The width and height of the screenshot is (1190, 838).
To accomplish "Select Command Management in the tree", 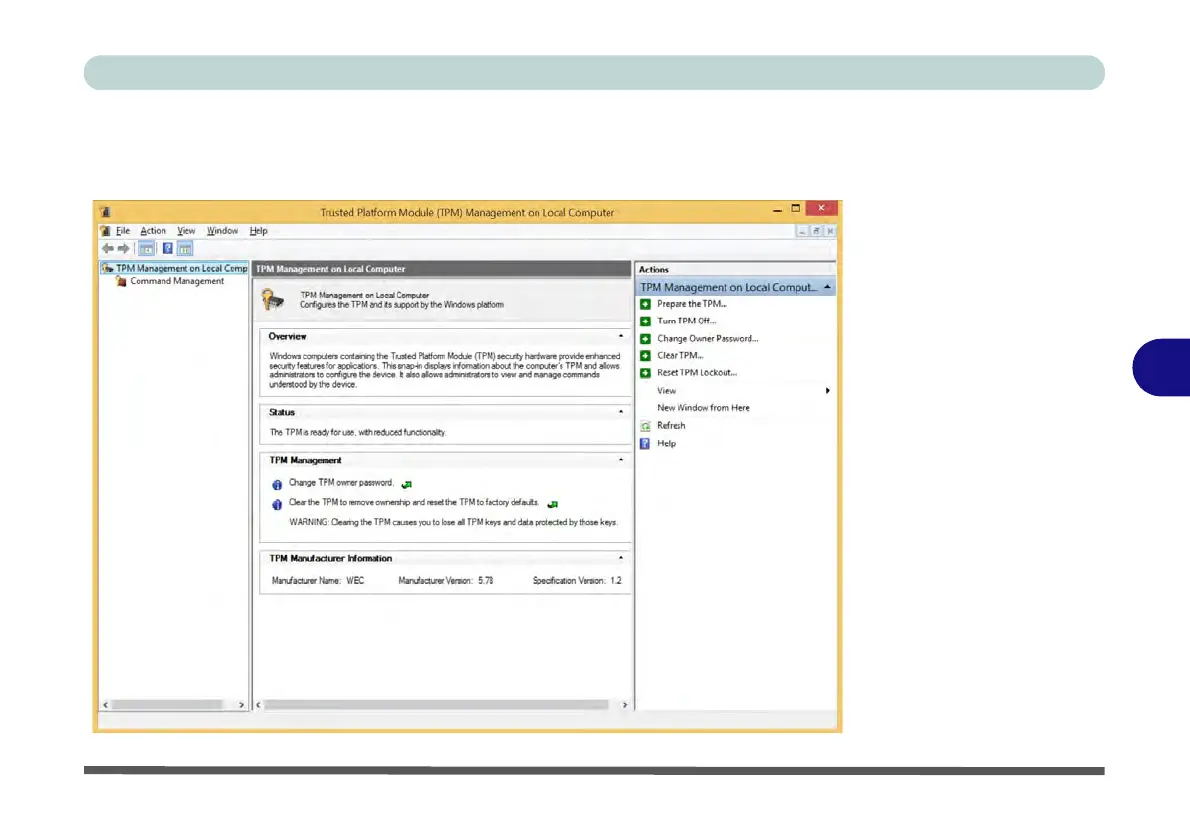I will (176, 282).
